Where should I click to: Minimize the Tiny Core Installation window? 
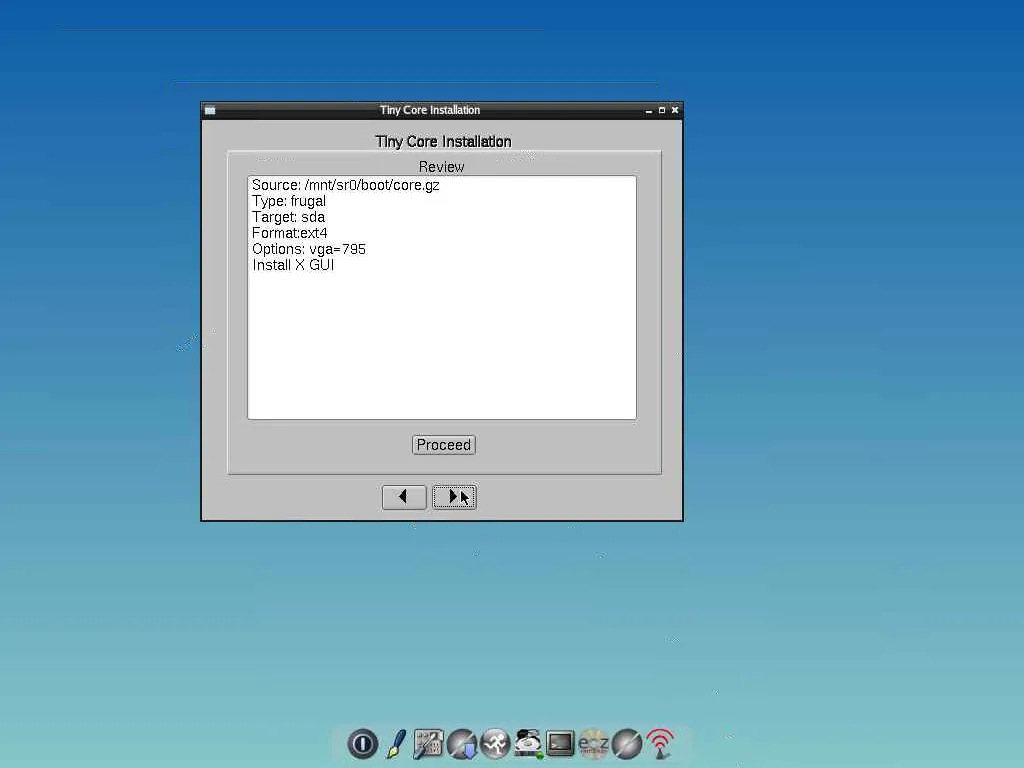click(648, 110)
